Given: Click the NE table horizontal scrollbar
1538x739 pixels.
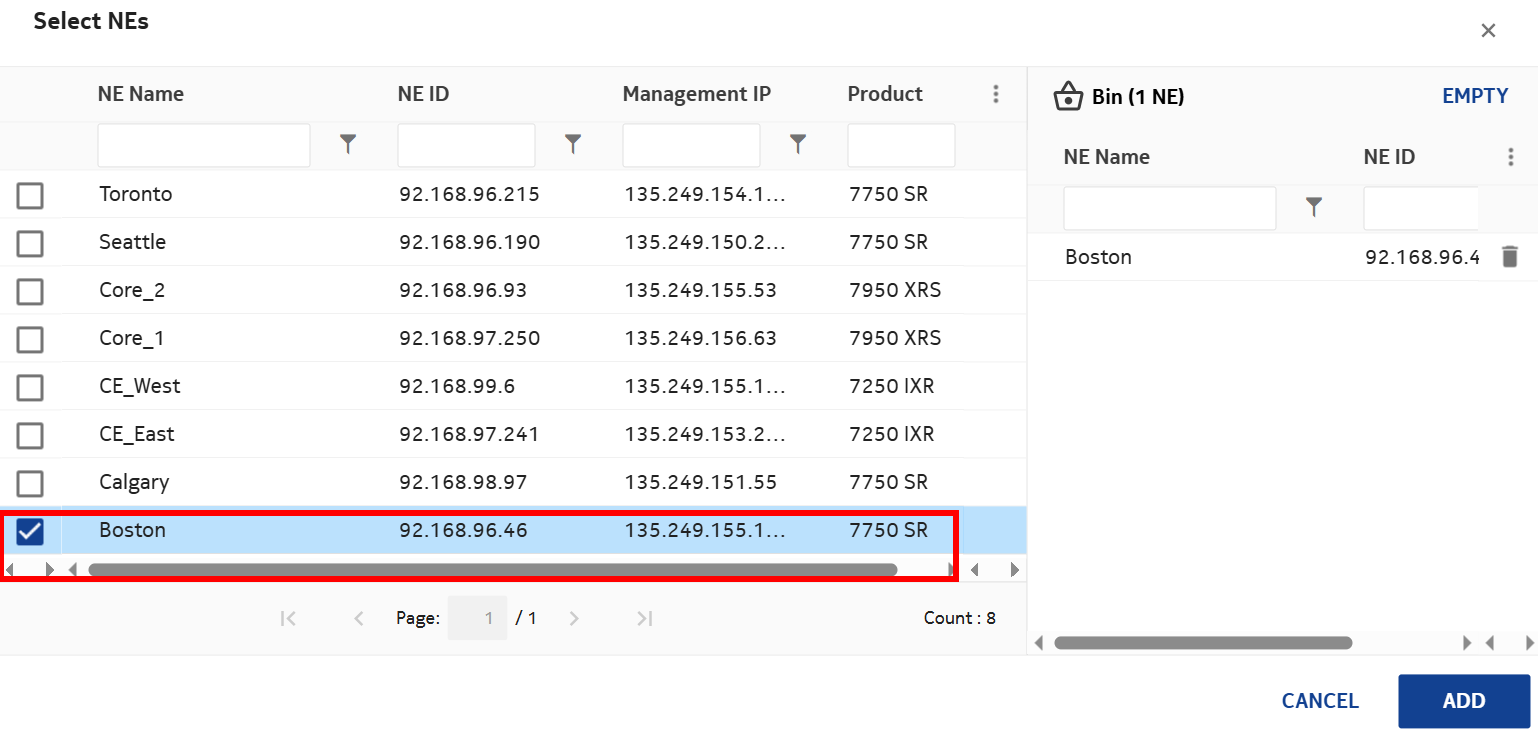Looking at the screenshot, I should tap(492, 570).
